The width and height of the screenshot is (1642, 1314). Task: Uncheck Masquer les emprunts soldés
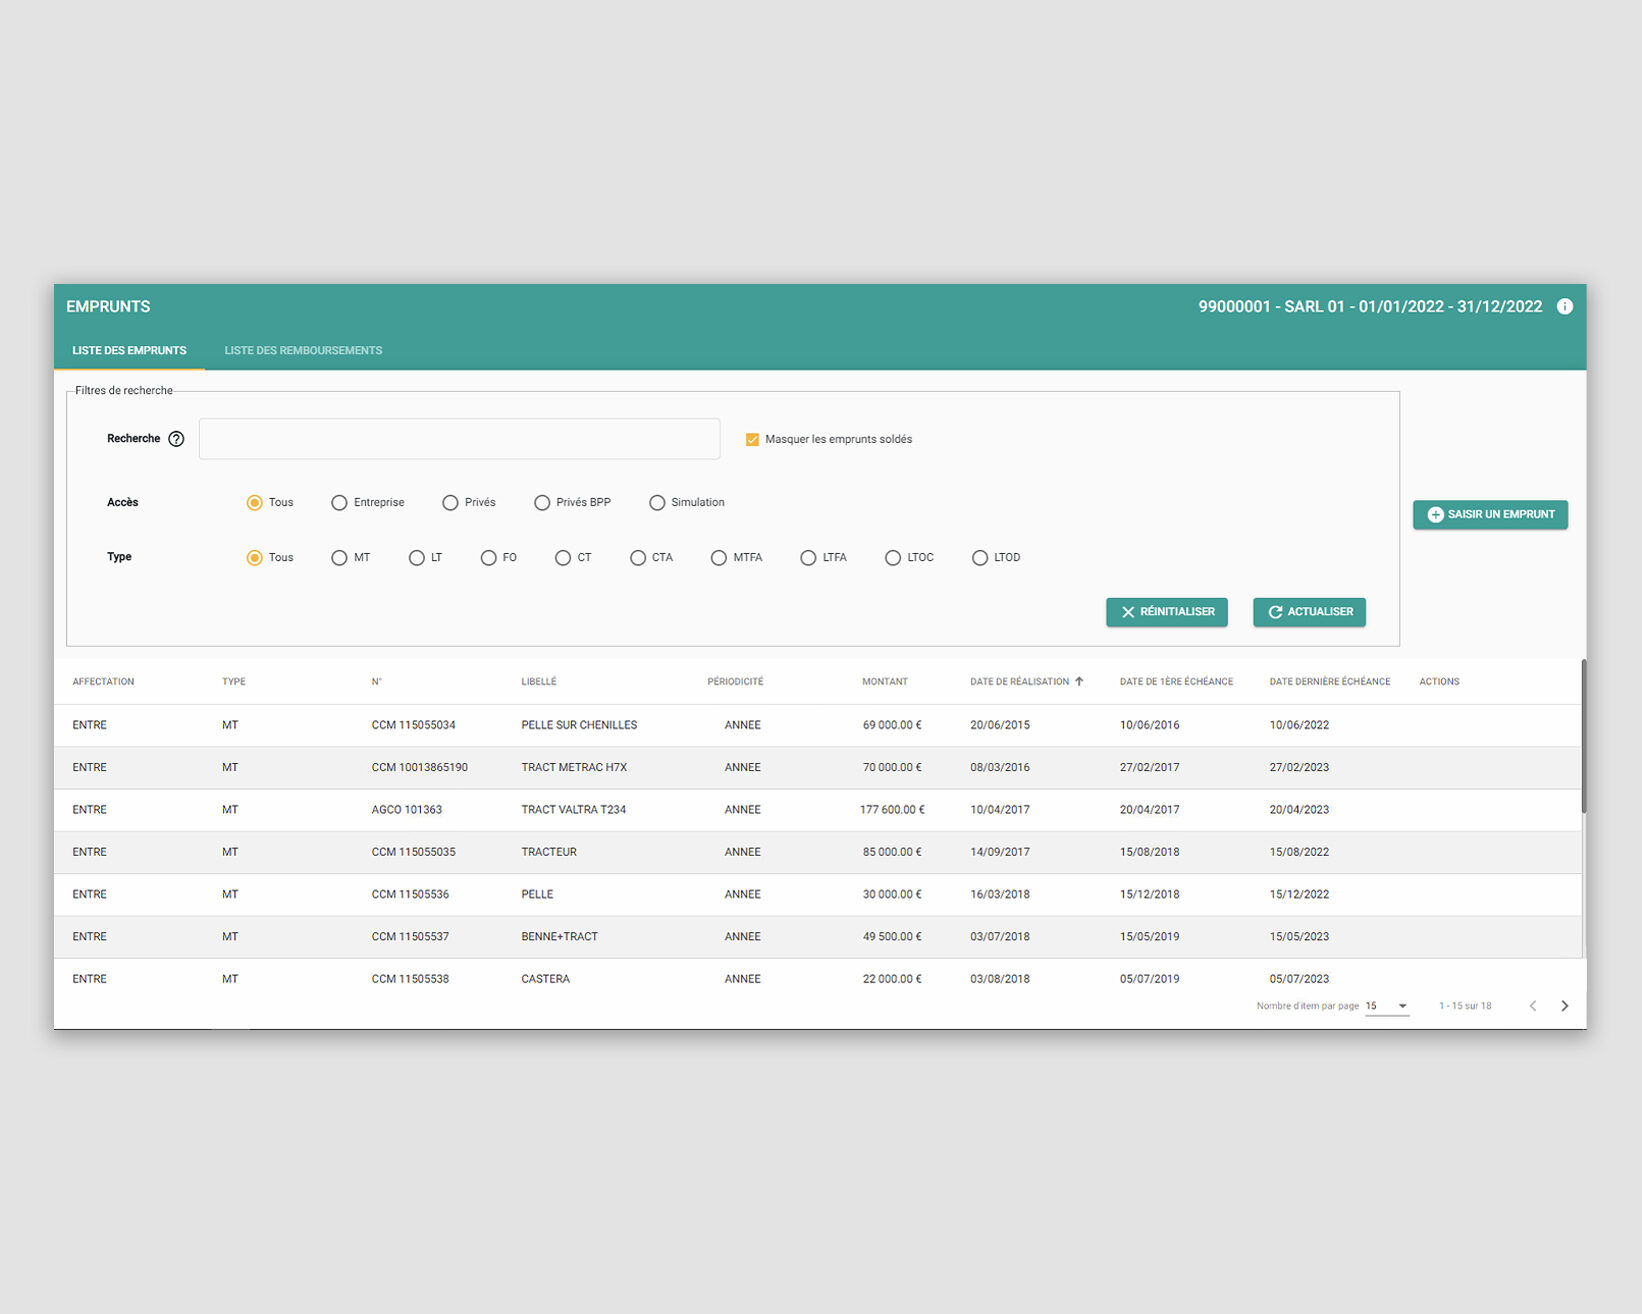(x=752, y=439)
